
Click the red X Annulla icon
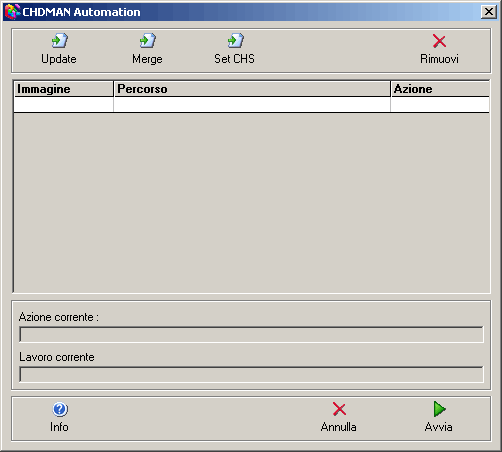pos(339,409)
